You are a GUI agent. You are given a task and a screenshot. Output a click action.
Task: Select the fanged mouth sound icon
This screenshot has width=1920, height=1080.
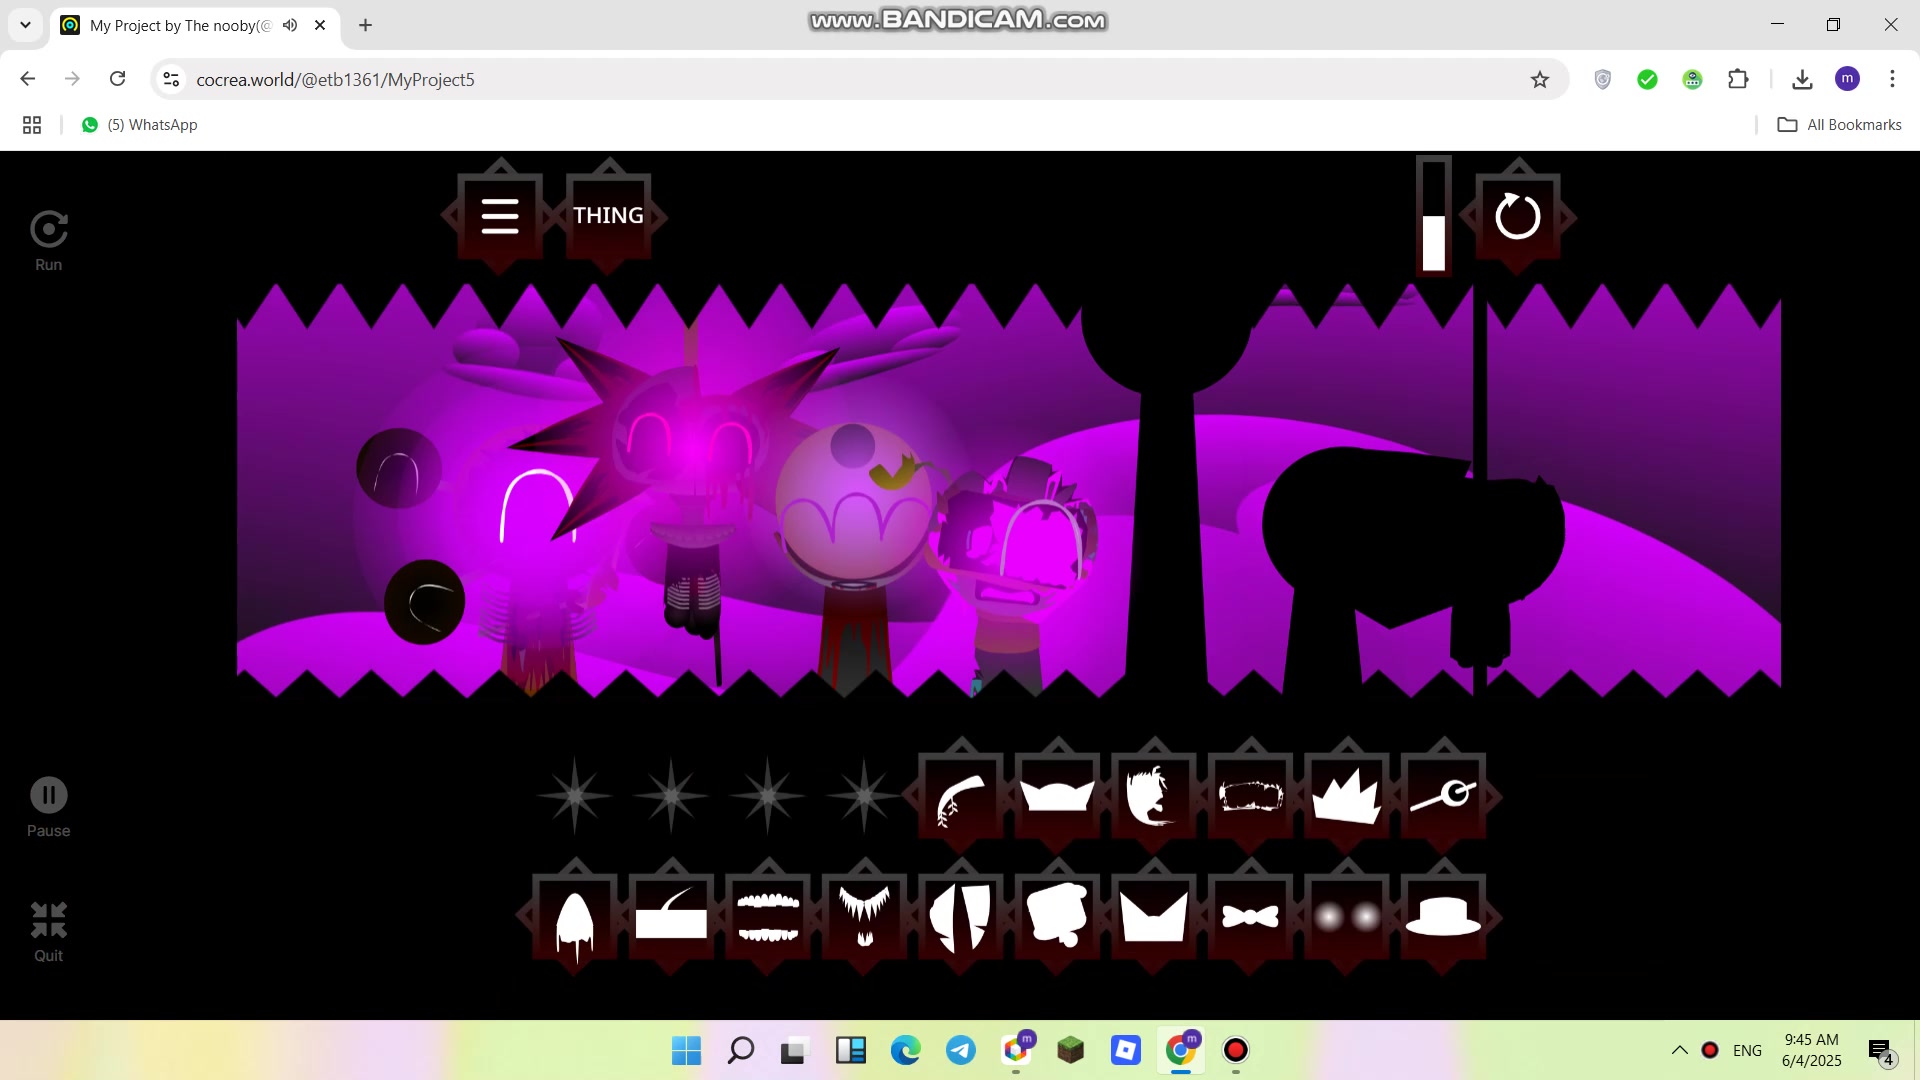pos(864,917)
